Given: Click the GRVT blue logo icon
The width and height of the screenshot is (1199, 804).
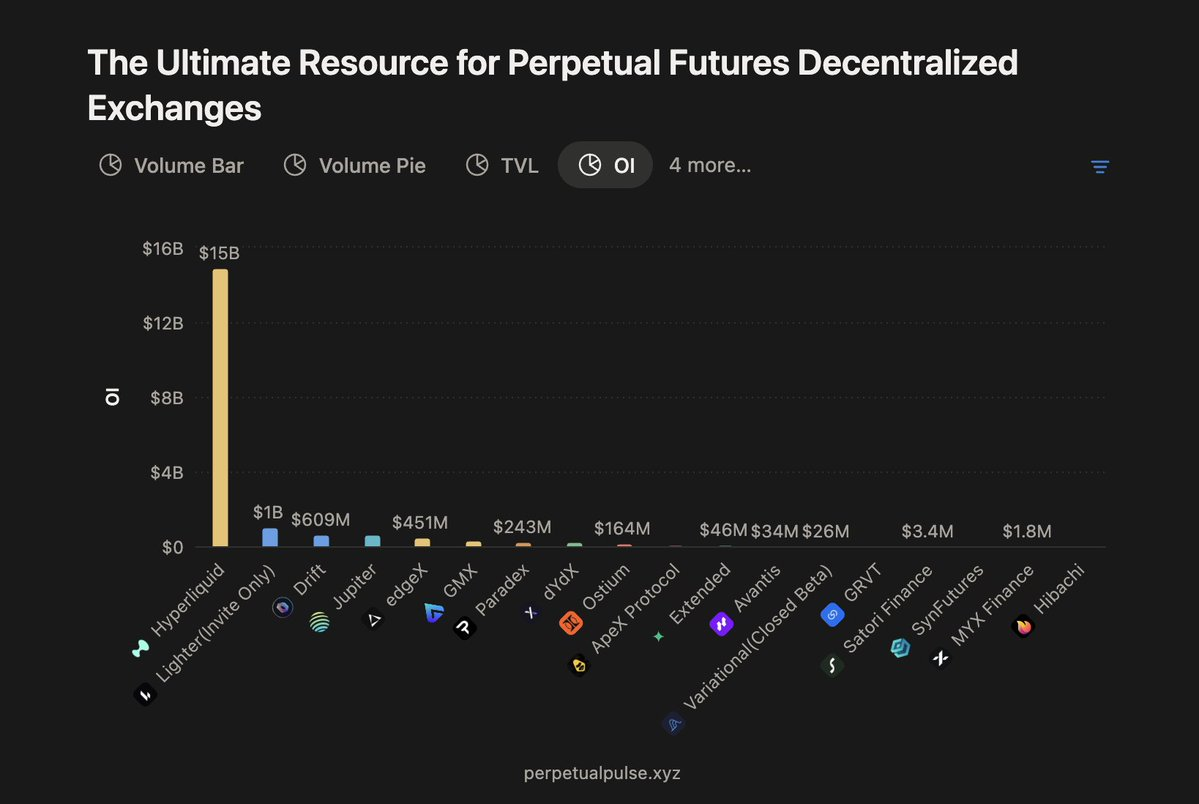Looking at the screenshot, I should 832,615.
